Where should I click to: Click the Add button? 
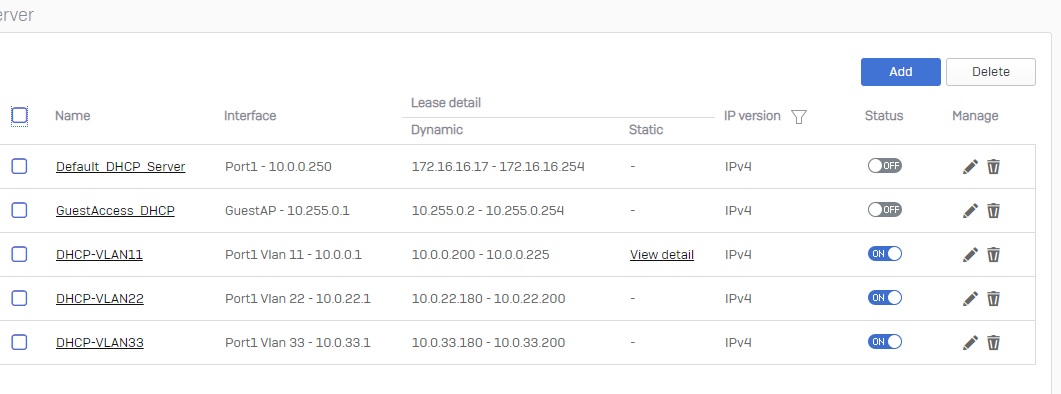click(901, 72)
